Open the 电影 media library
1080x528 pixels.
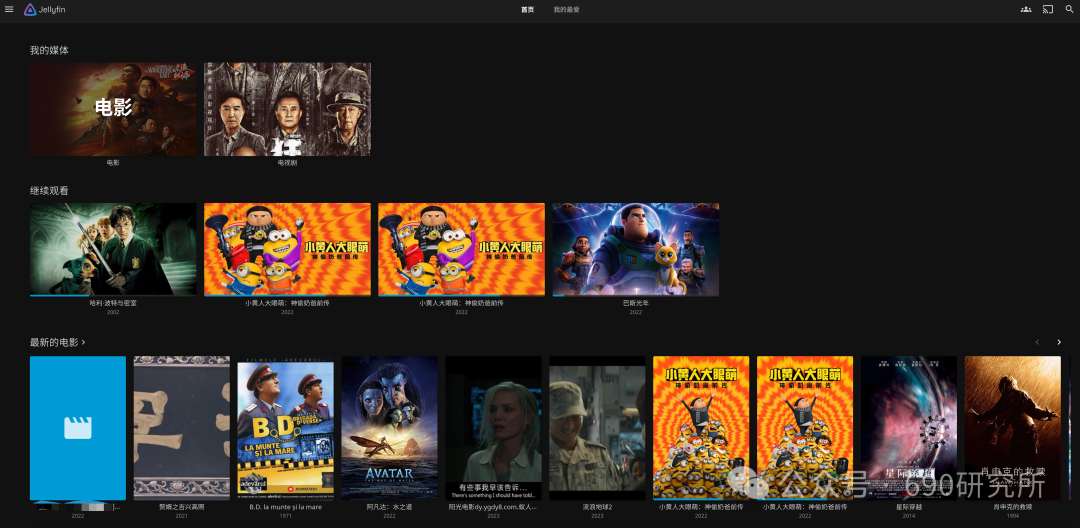[113, 109]
